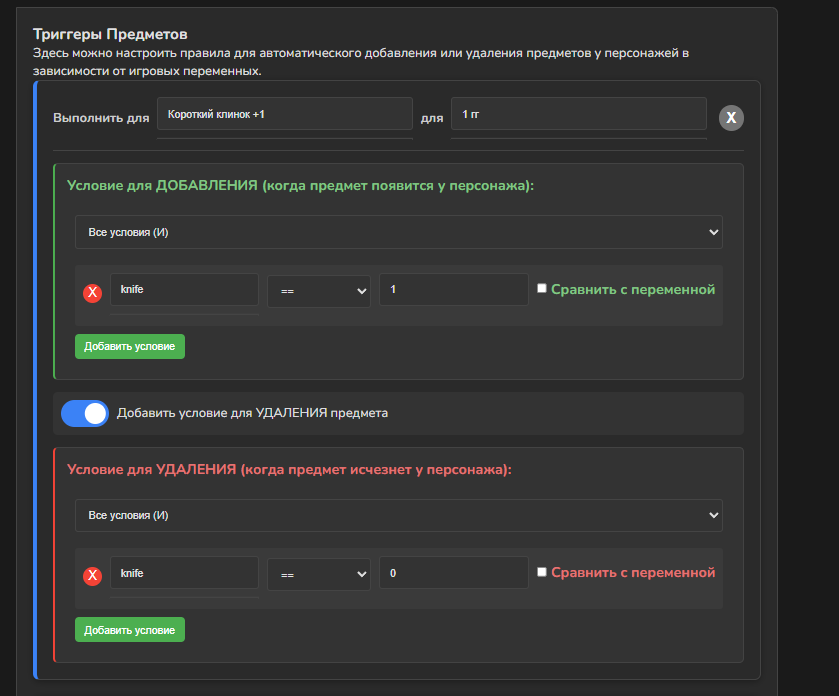Open Все условия (И) dropdown in УДАЛЕНИЯ section
Screen dimensions: 839x696
click(398, 515)
